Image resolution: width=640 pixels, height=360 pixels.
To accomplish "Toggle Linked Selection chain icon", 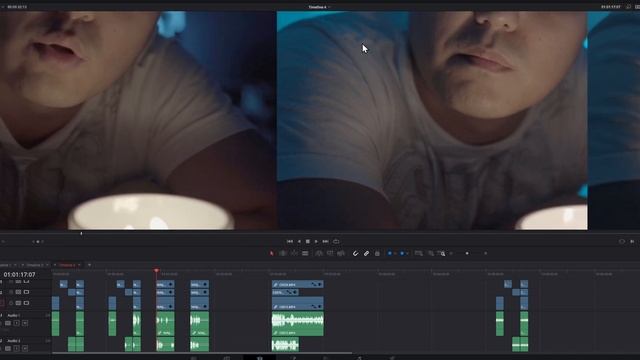I will tap(367, 253).
